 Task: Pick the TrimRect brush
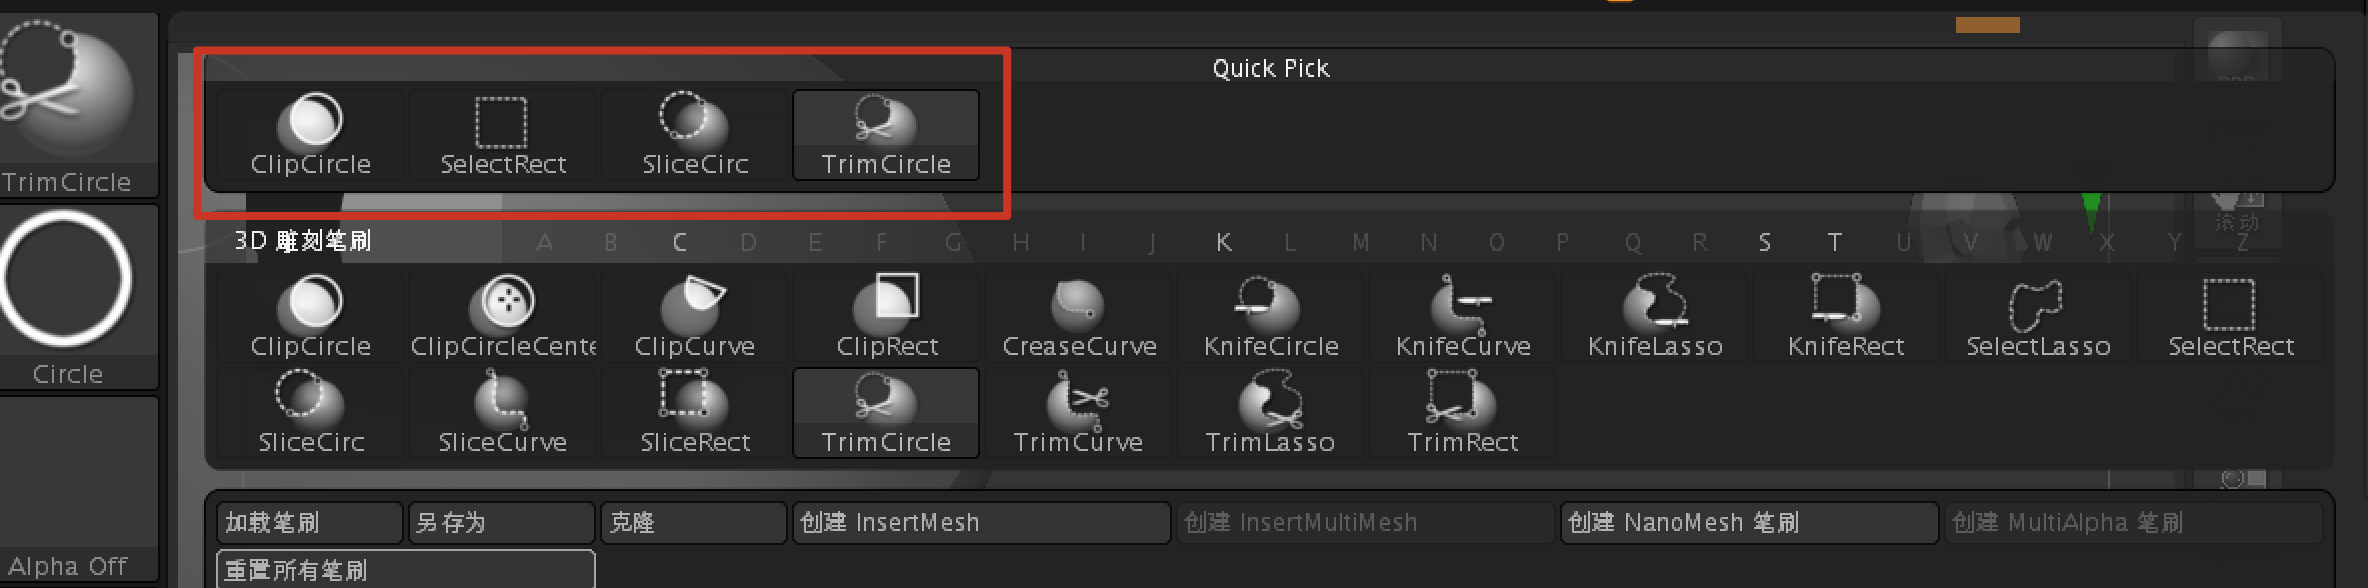pos(1462,413)
